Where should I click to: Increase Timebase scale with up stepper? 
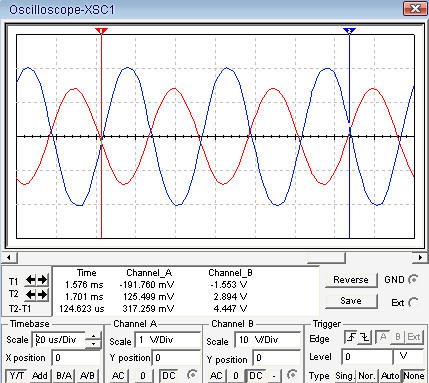point(93,336)
